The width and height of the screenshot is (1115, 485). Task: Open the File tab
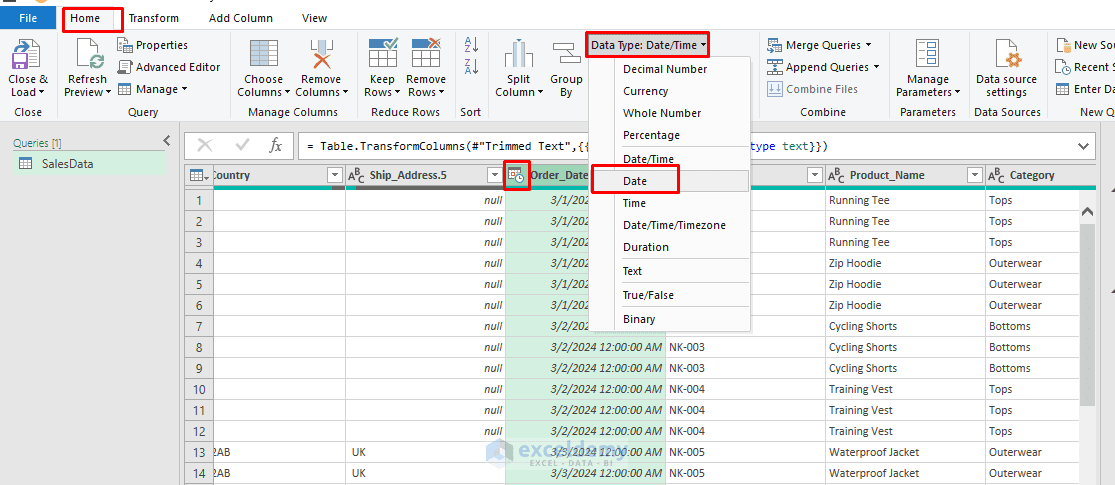pyautogui.click(x=28, y=18)
